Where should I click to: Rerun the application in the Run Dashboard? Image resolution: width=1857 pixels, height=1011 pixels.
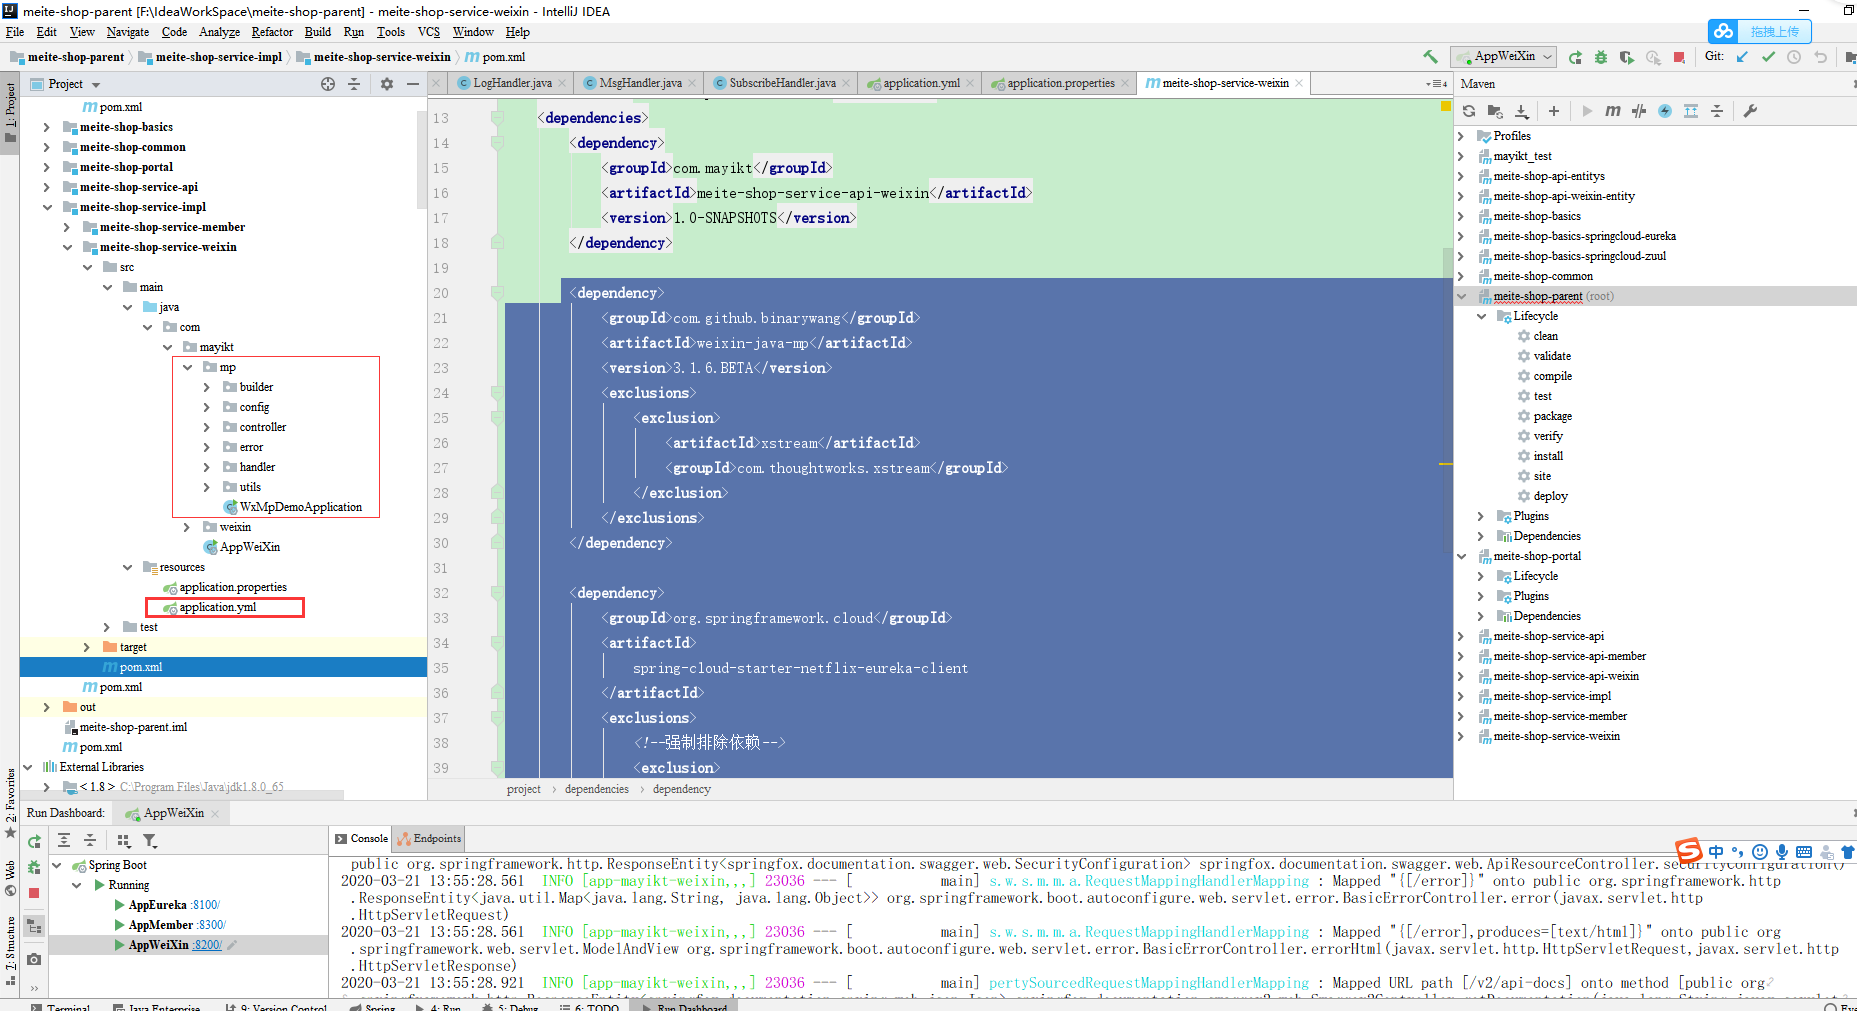click(x=34, y=841)
